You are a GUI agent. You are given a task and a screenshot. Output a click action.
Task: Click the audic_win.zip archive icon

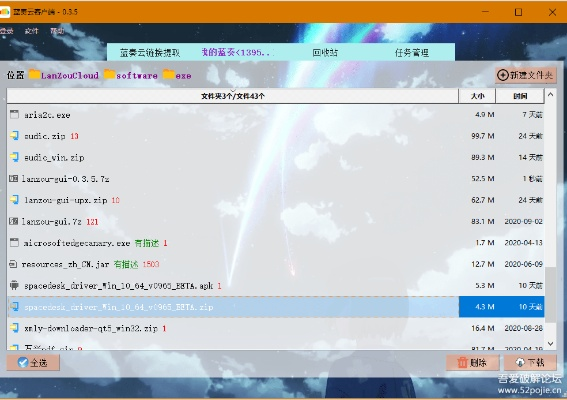pyautogui.click(x=14, y=157)
